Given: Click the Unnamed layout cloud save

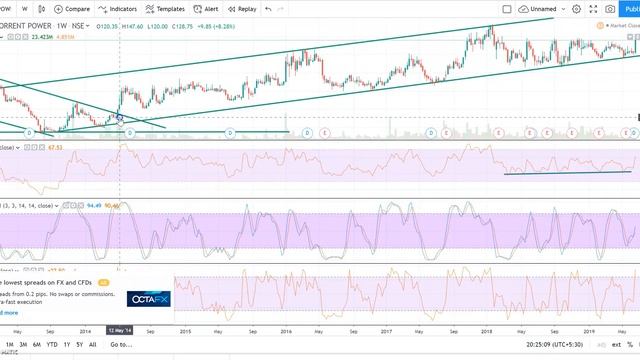Looking at the screenshot, I should 537,9.
